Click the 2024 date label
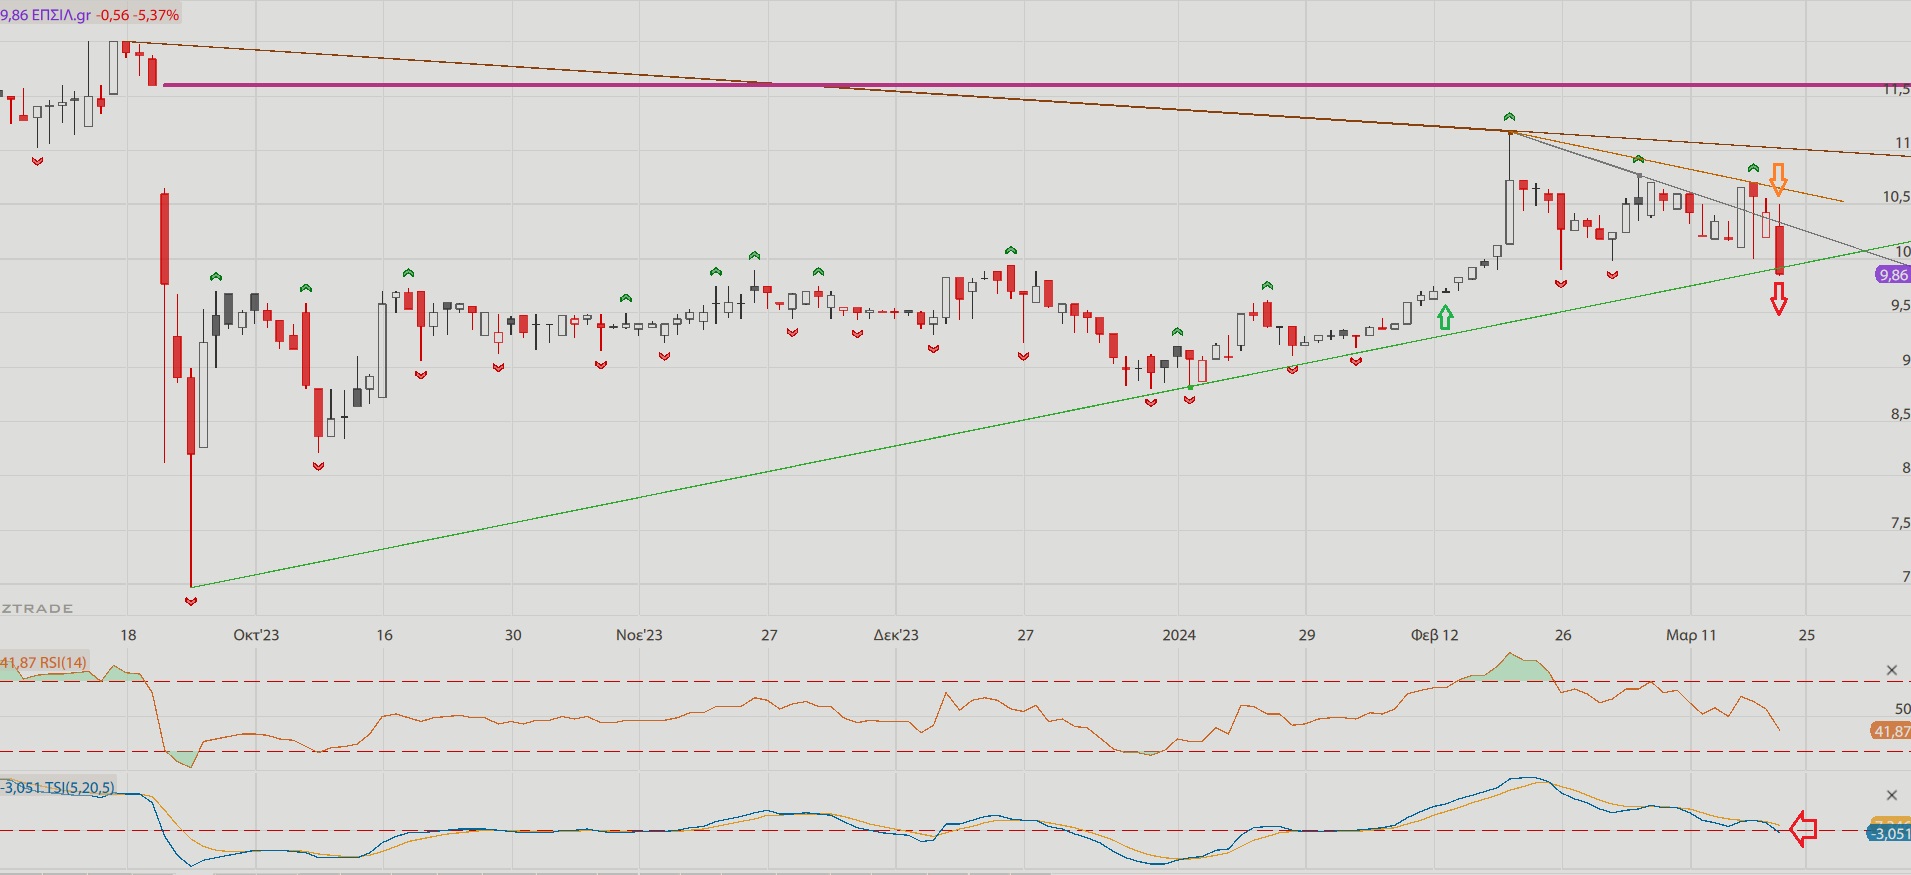 [1179, 635]
